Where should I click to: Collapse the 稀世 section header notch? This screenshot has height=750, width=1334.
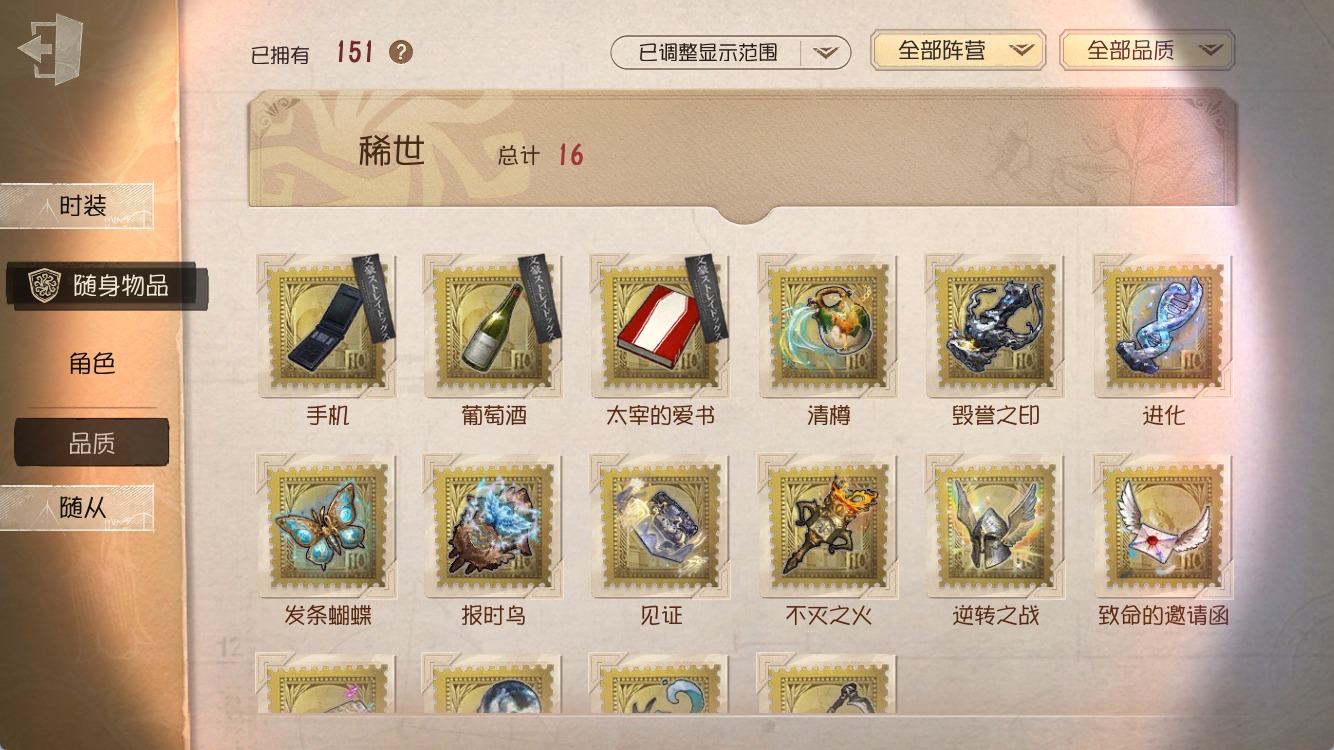[x=742, y=212]
